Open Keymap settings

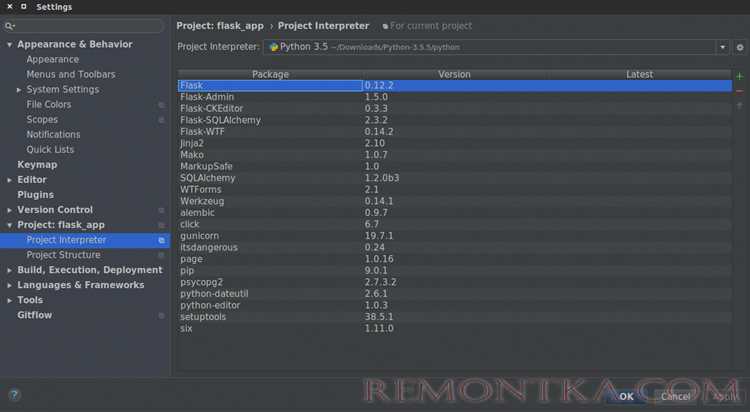click(x=37, y=165)
